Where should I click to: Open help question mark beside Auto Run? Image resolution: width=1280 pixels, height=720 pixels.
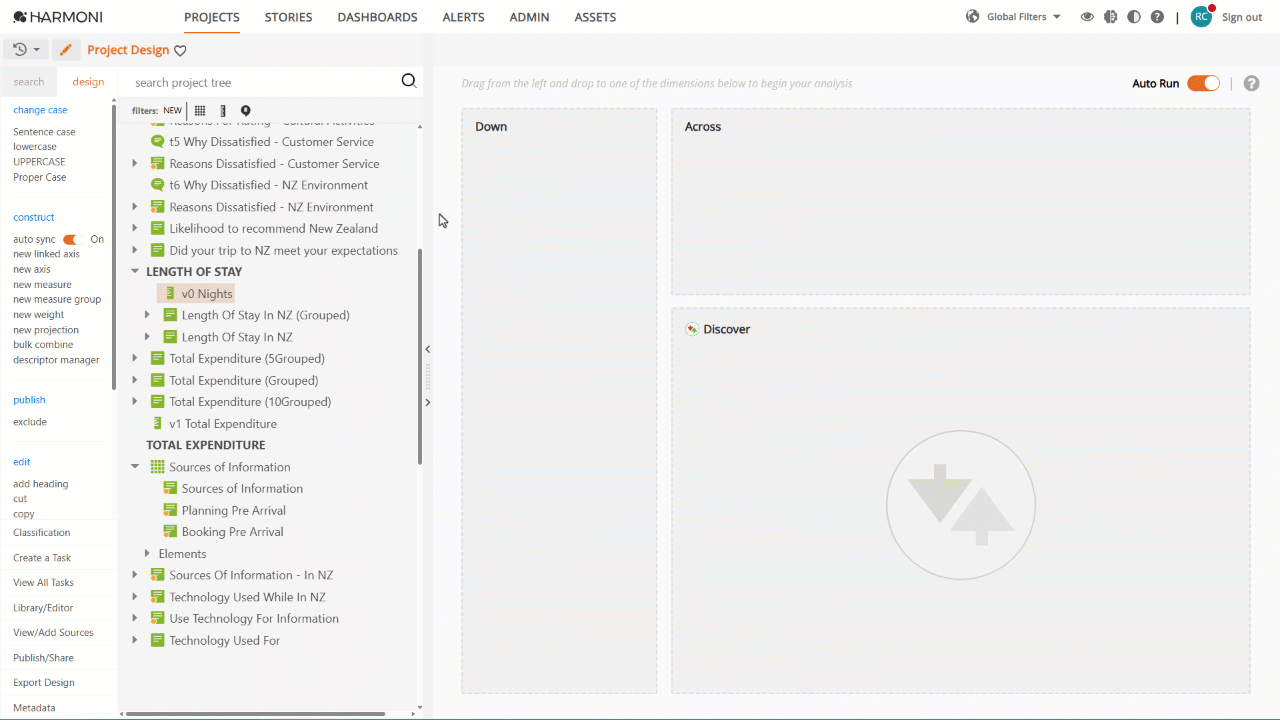point(1251,84)
